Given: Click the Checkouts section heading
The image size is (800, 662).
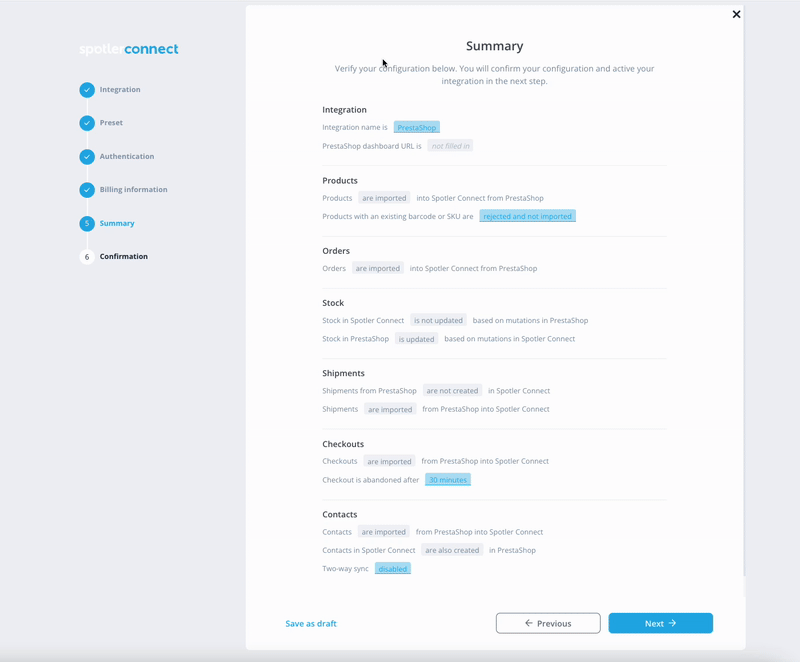Looking at the screenshot, I should point(343,444).
